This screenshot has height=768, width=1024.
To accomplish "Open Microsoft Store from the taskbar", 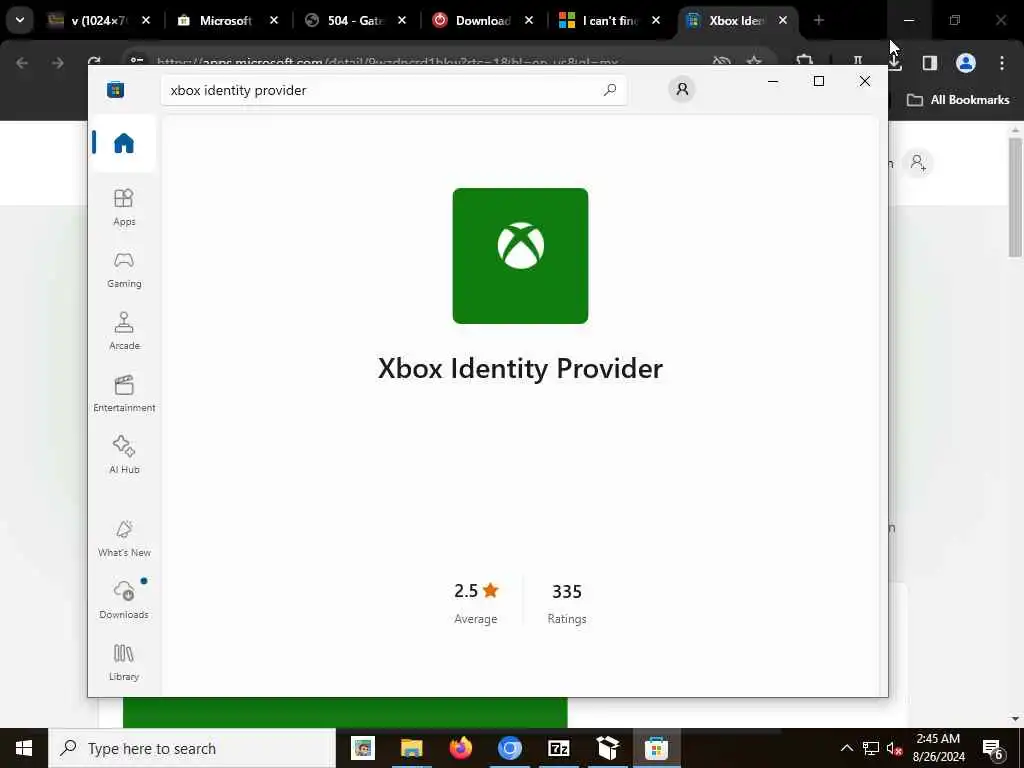I will pyautogui.click(x=657, y=748).
